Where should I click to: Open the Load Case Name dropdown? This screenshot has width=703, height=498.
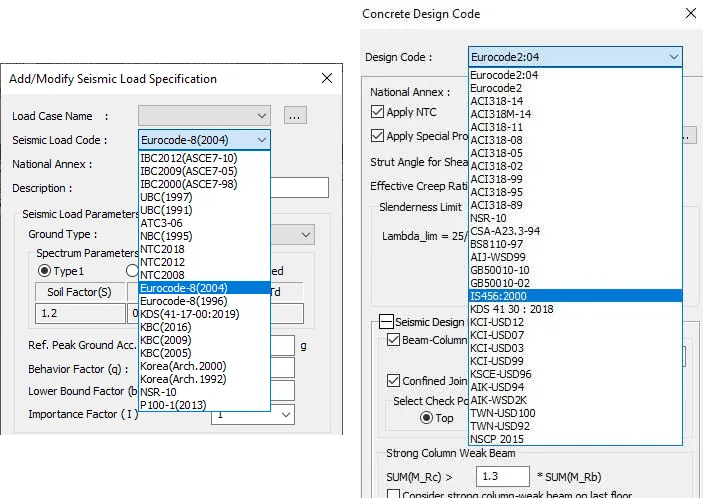click(204, 116)
